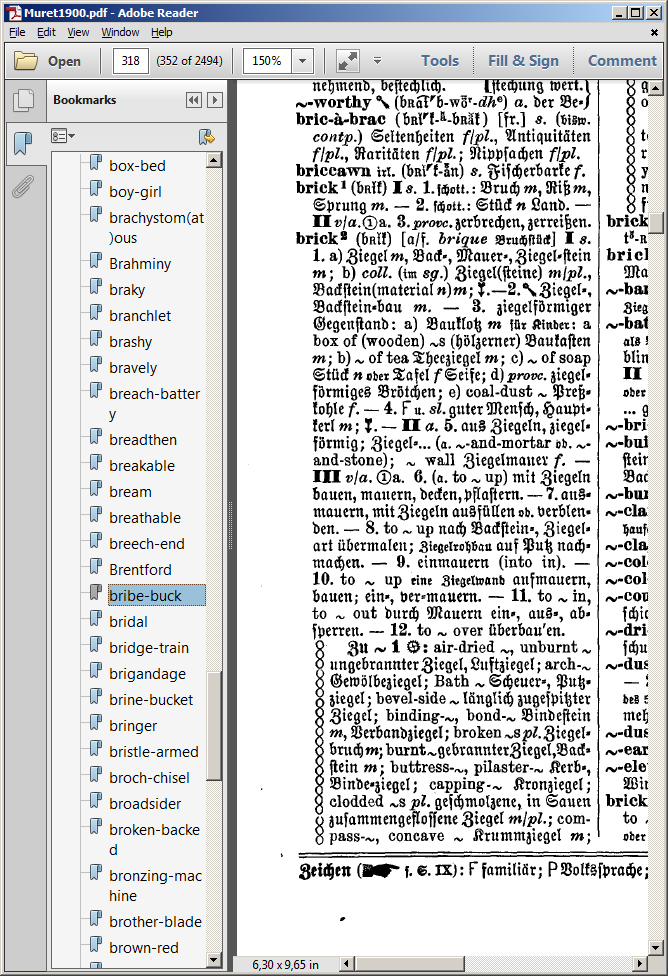Image resolution: width=668 pixels, height=976 pixels.
Task: Click the bookmarks list scrollbar thumb
Action: 214,726
